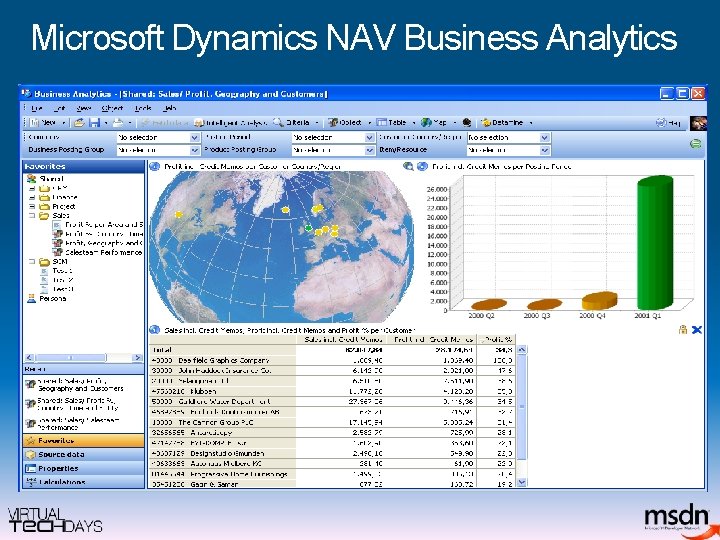This screenshot has height=540, width=720.
Task: Switch to the Source data pane
Action: (84, 455)
